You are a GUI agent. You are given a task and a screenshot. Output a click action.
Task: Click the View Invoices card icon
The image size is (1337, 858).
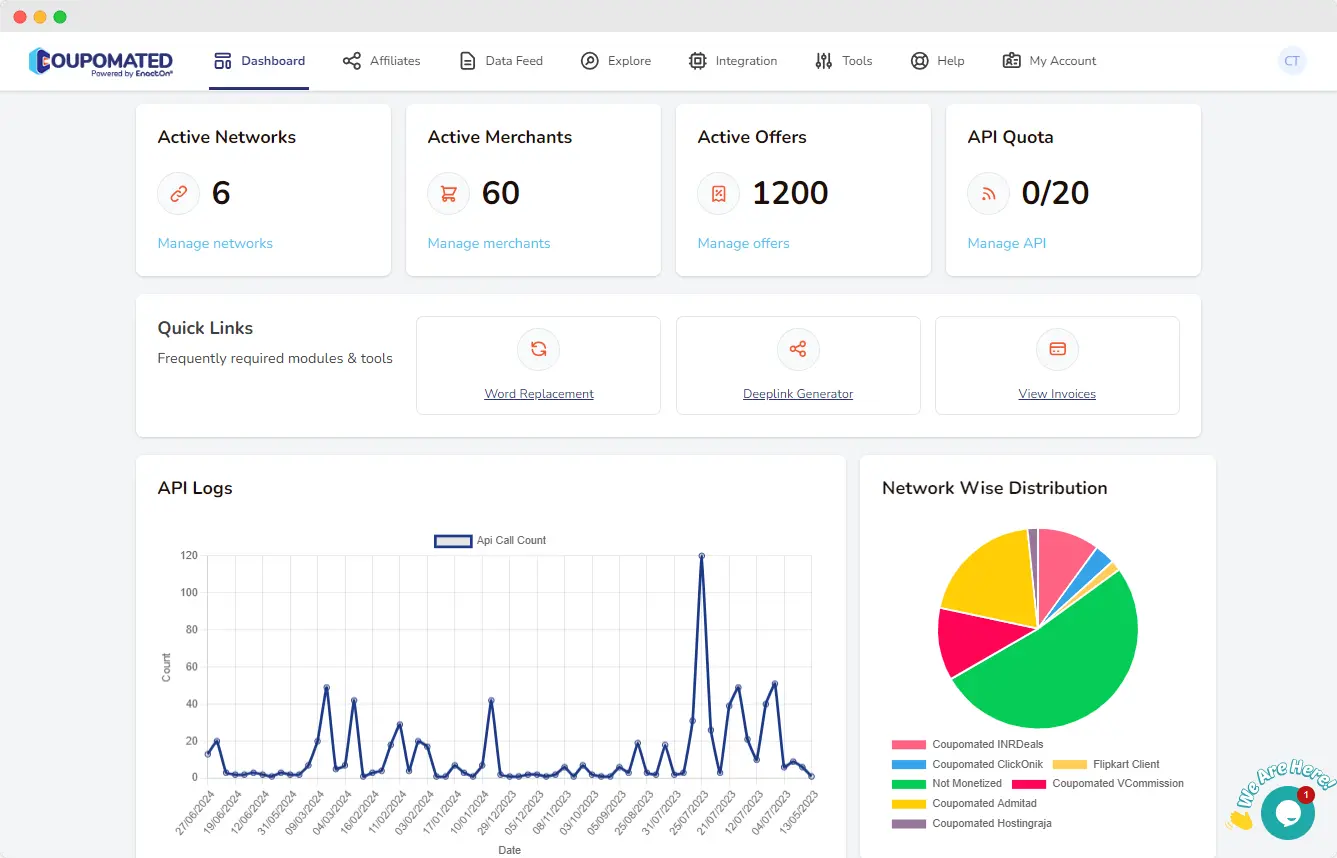point(1057,349)
